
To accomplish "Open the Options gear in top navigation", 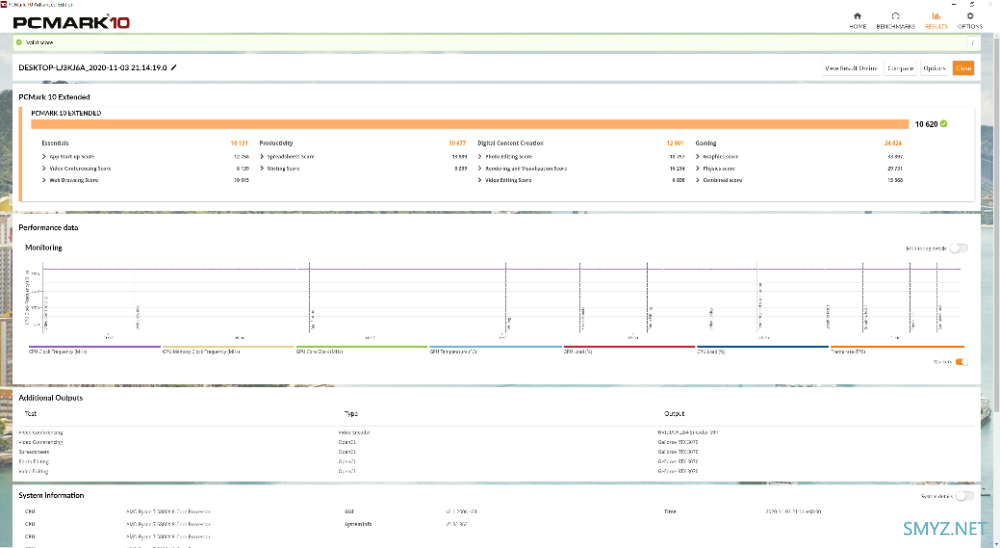I will point(970,20).
